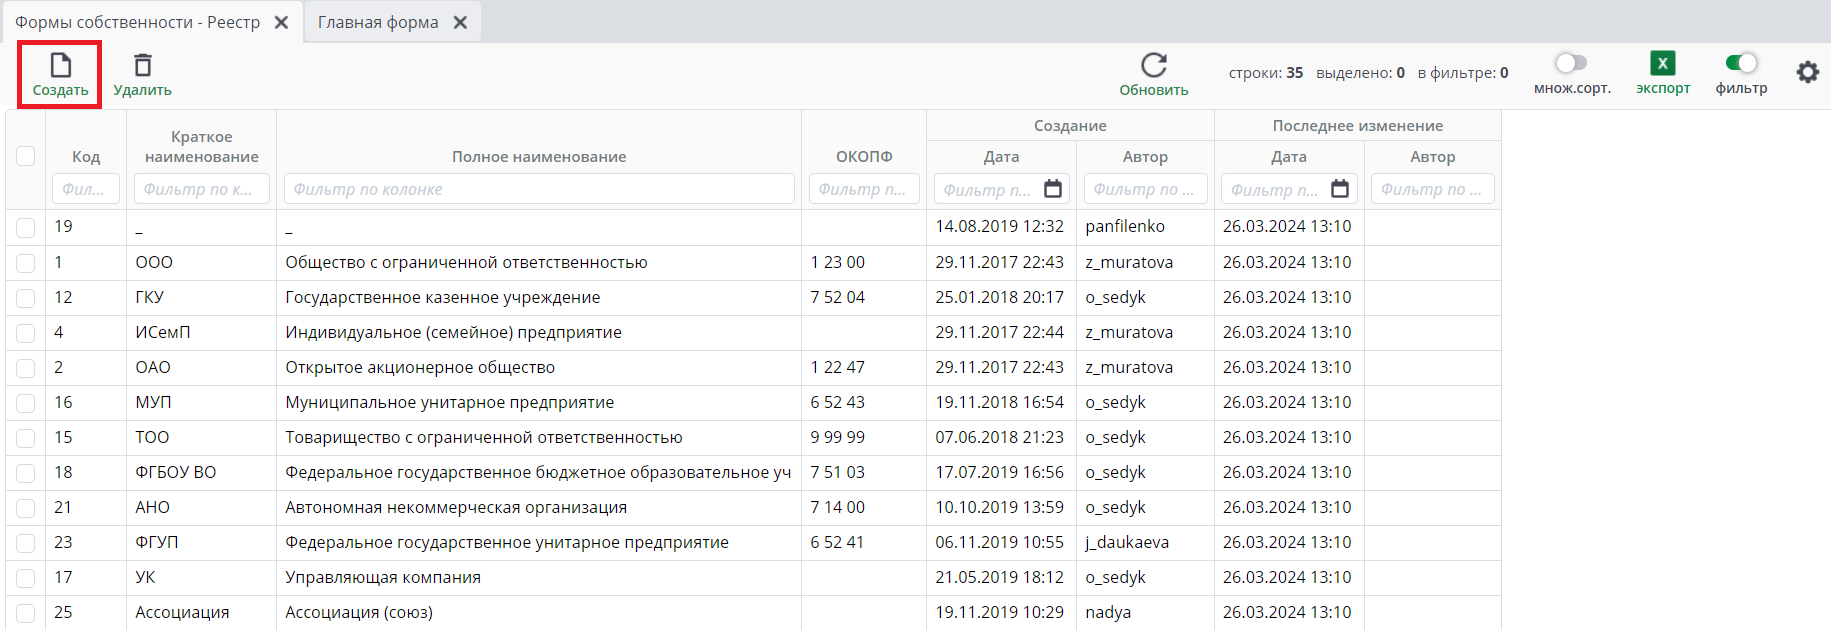Disable the фильтр toggle
This screenshot has height=630, width=1831.
pyautogui.click(x=1741, y=63)
